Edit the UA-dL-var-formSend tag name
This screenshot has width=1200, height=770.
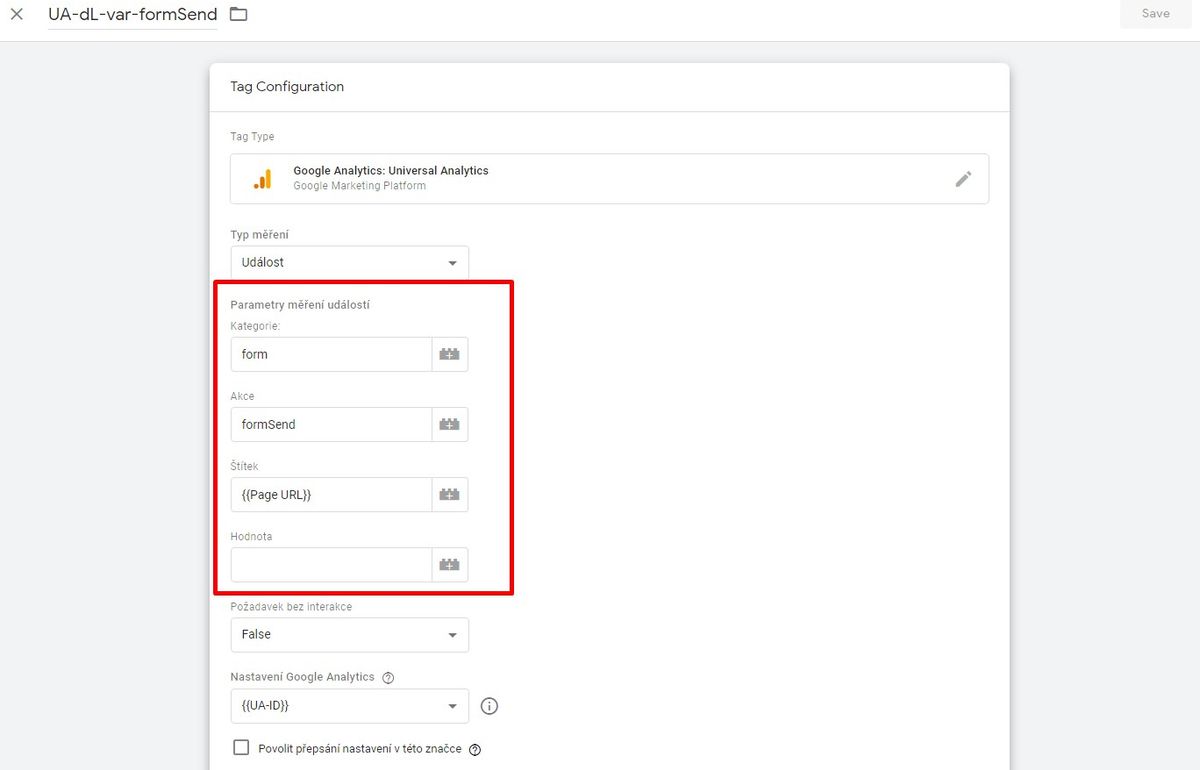[x=133, y=14]
